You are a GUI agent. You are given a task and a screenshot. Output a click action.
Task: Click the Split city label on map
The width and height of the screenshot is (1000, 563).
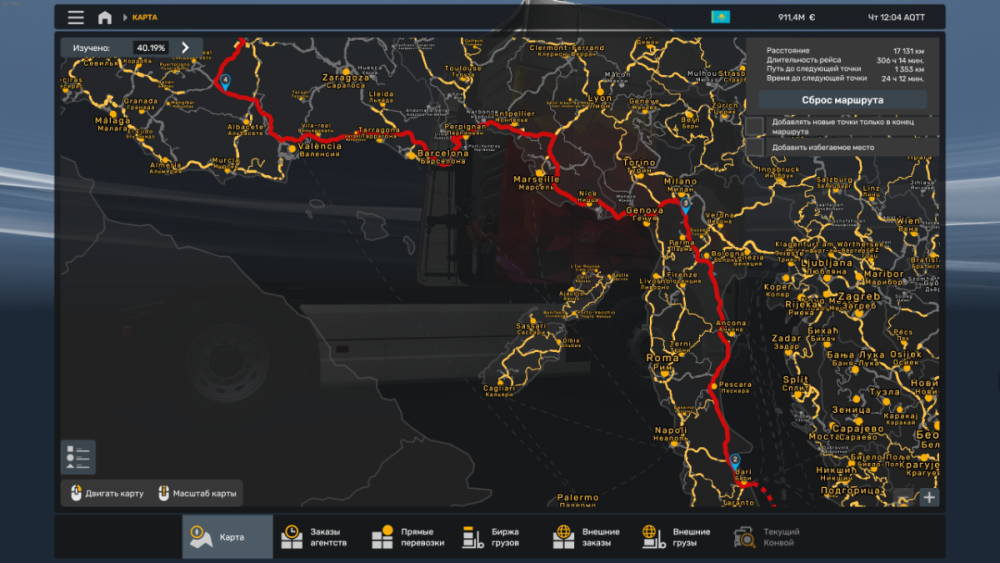796,380
